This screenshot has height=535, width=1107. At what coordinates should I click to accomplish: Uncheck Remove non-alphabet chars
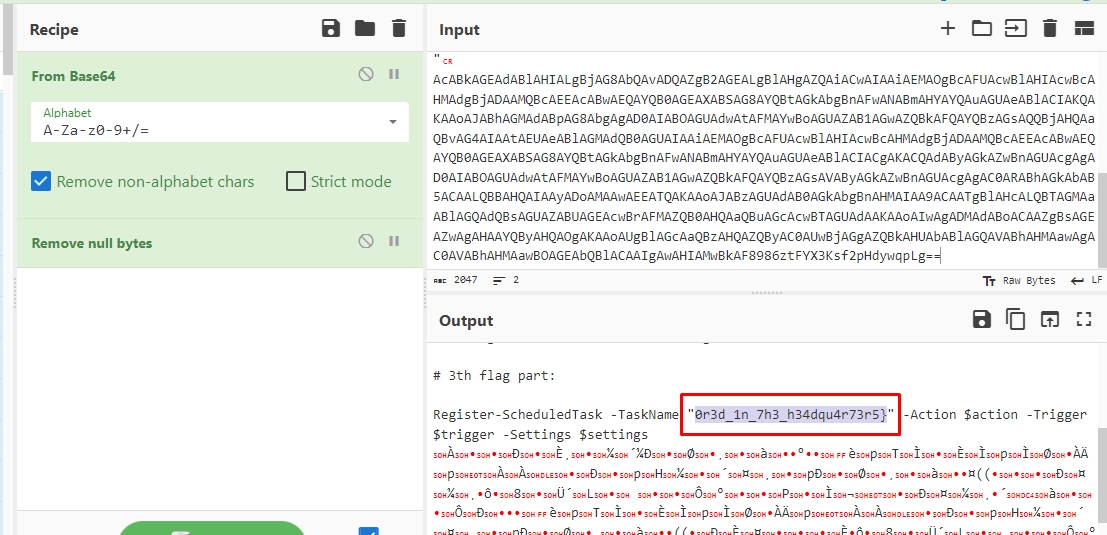tap(41, 181)
